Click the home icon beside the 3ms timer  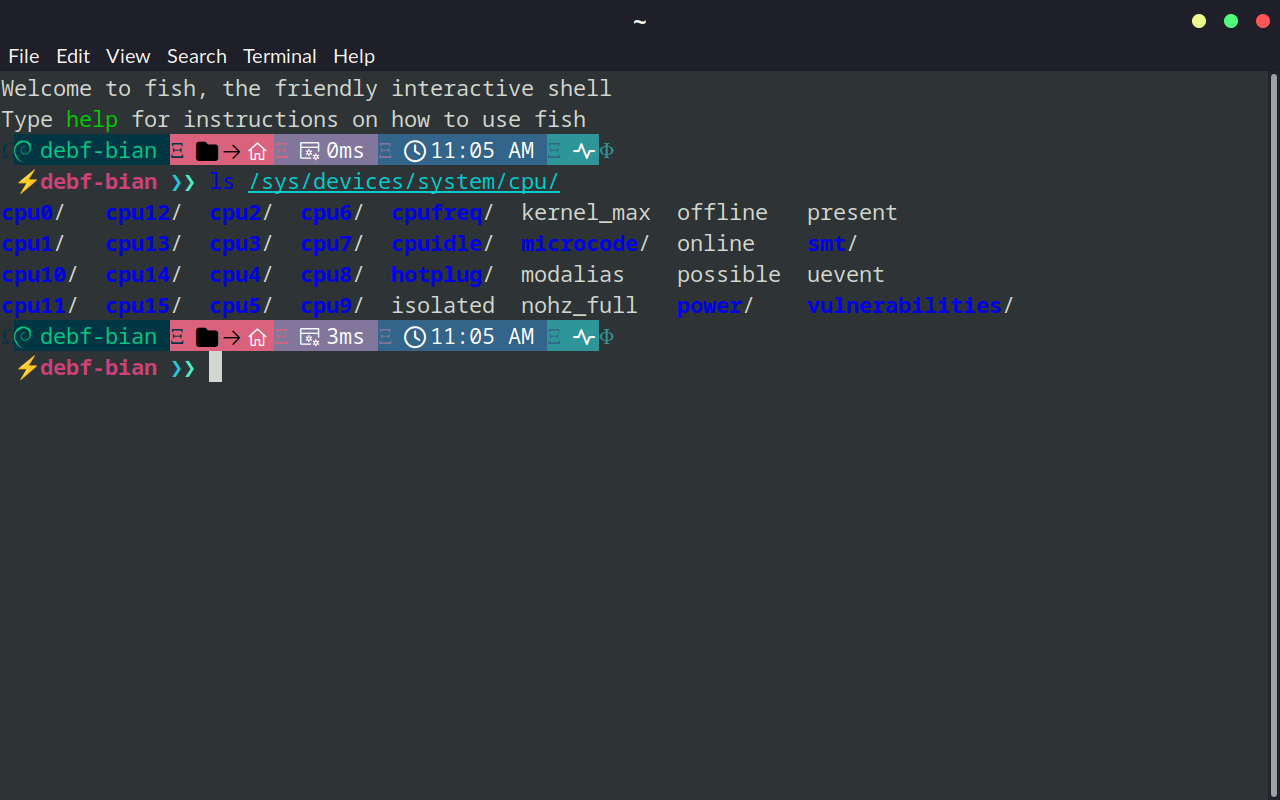click(257, 337)
